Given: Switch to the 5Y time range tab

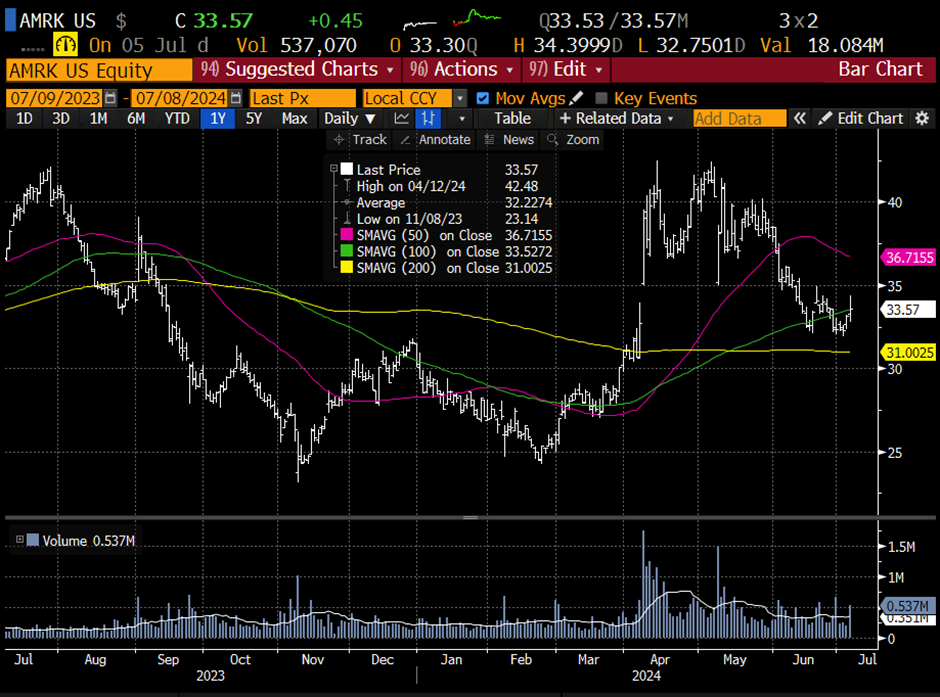Looking at the screenshot, I should point(254,118).
